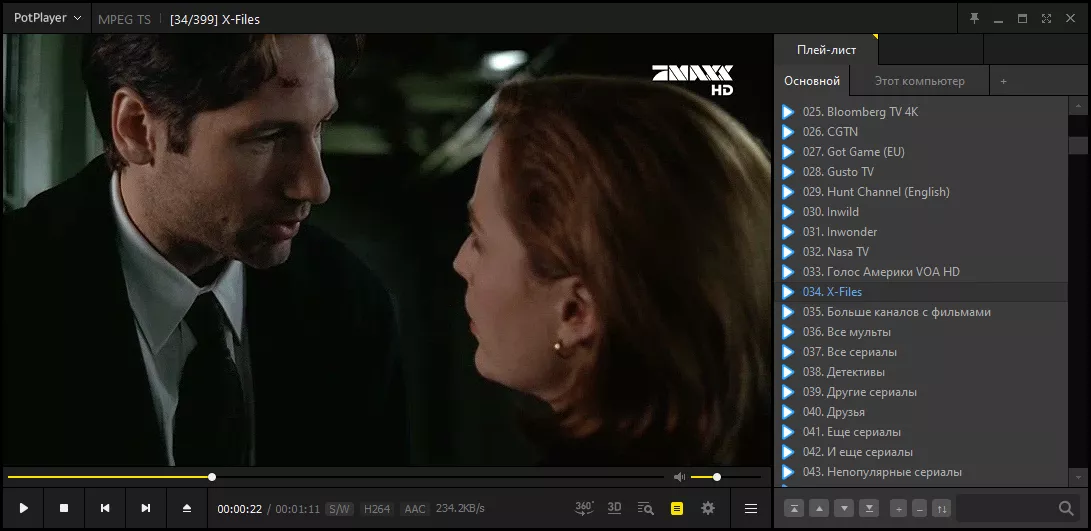Select 027. Got Game (EU) entry
This screenshot has width=1091, height=531.
pyautogui.click(x=921, y=152)
